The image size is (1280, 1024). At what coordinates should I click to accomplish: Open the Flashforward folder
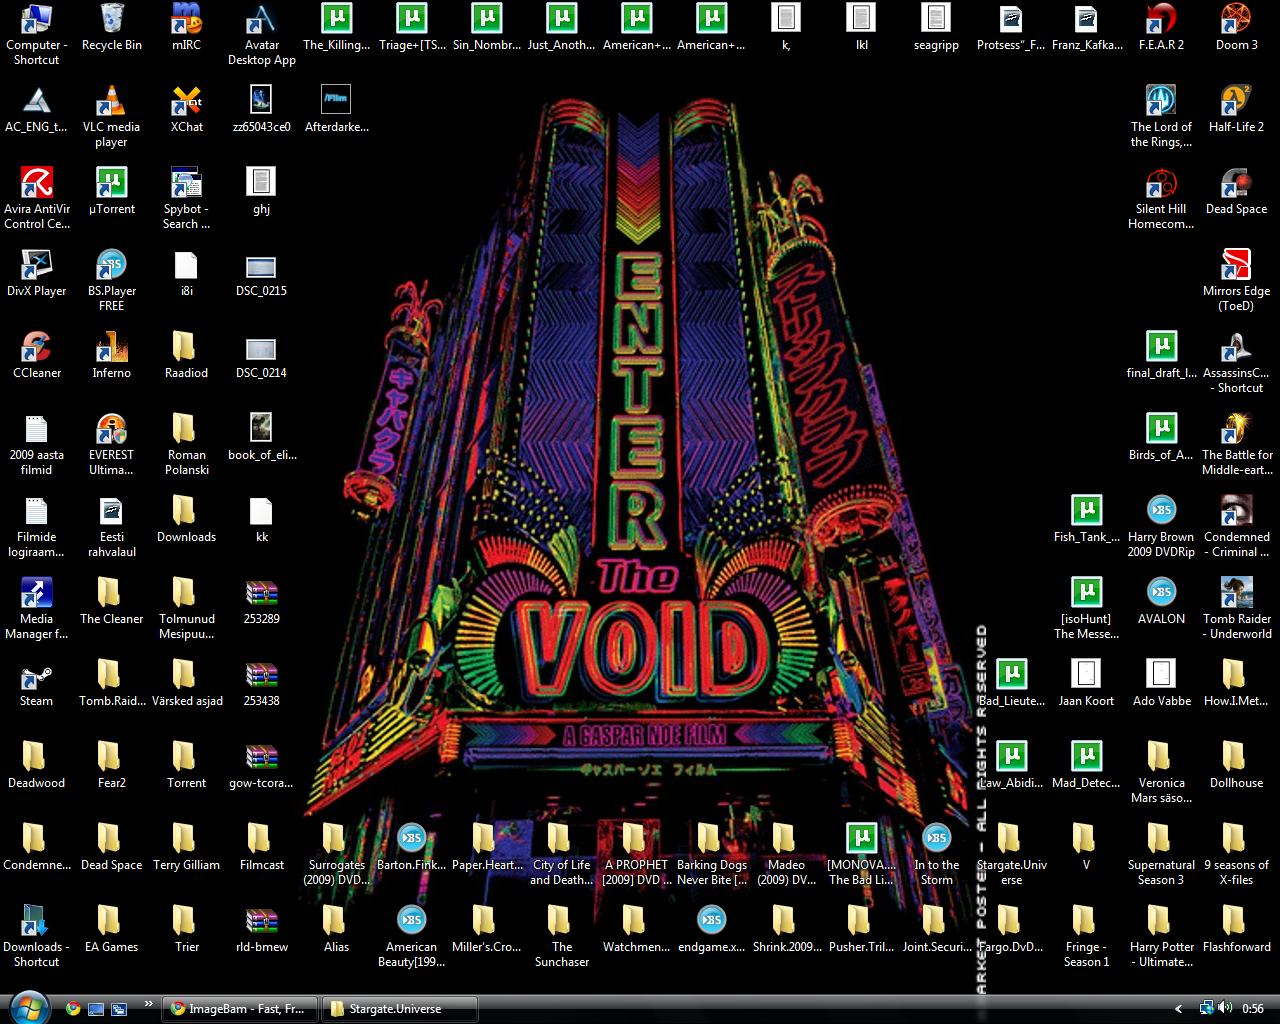point(1236,930)
